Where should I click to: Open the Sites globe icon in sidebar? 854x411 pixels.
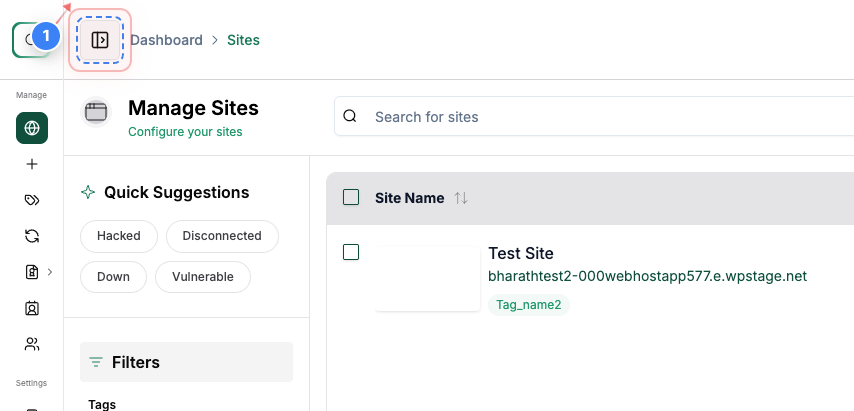point(32,128)
